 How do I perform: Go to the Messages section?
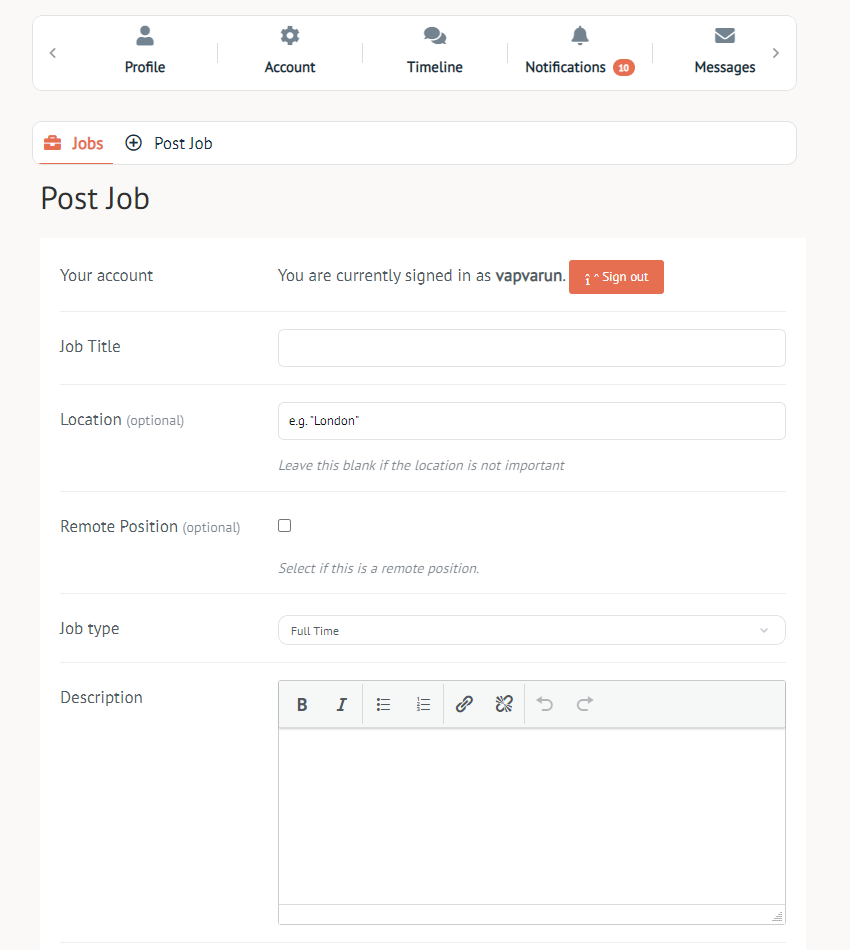pos(724,52)
